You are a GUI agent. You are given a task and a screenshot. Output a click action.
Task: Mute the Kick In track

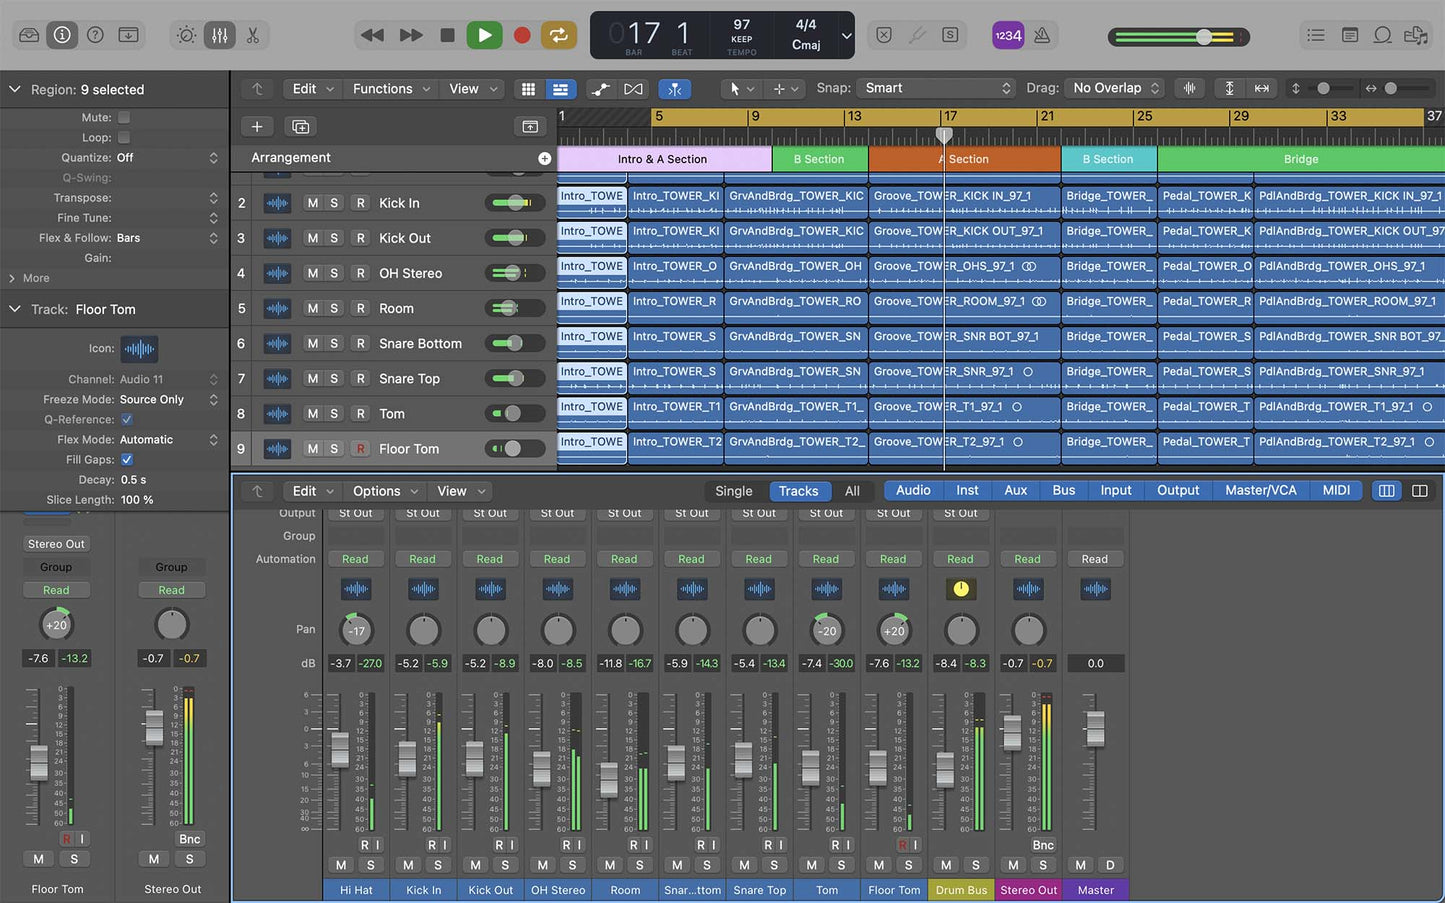tap(313, 203)
